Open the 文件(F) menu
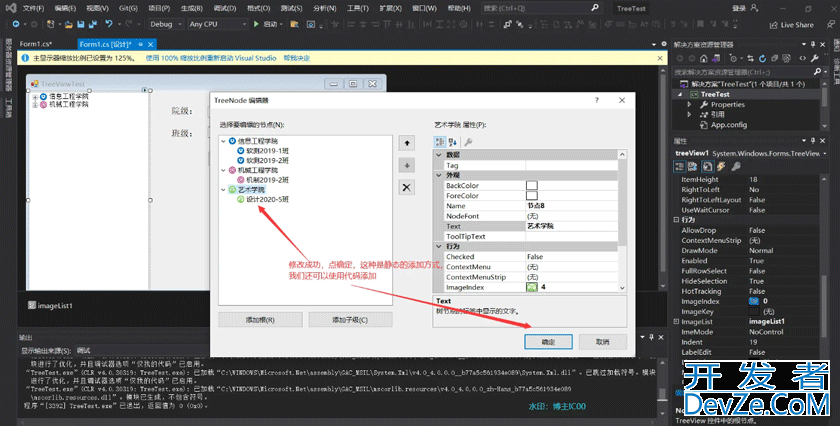The width and height of the screenshot is (840, 426). (x=33, y=8)
